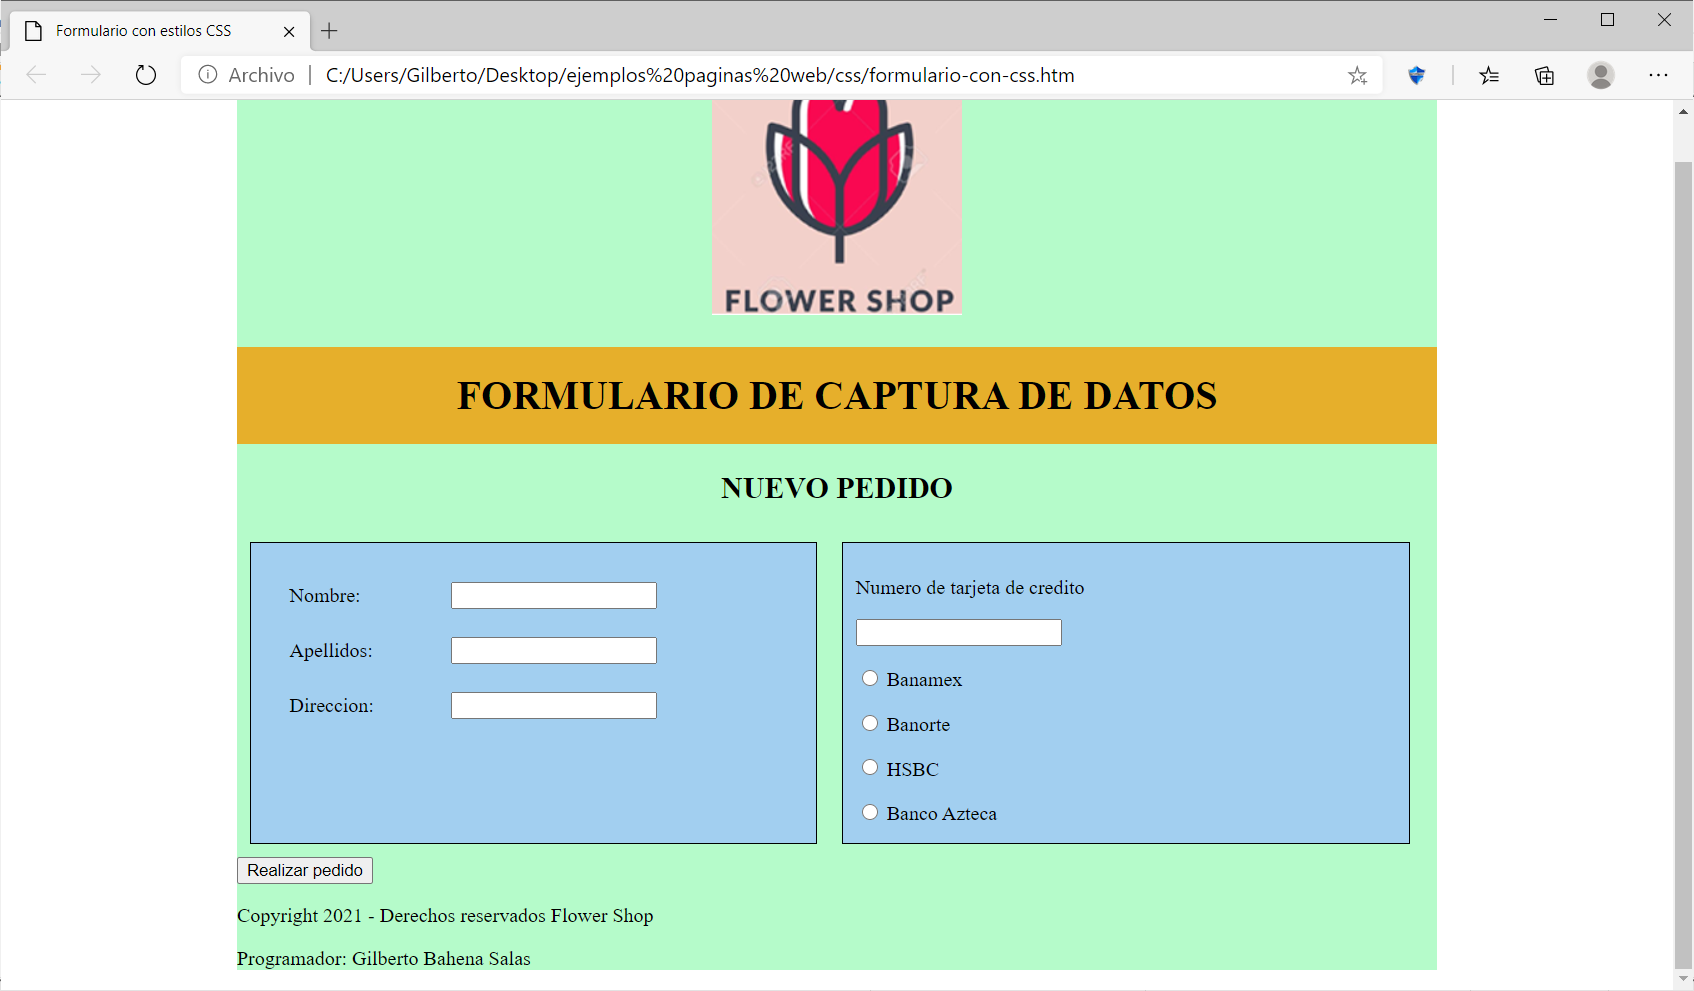Click the scrollbar up arrow

pyautogui.click(x=1684, y=112)
